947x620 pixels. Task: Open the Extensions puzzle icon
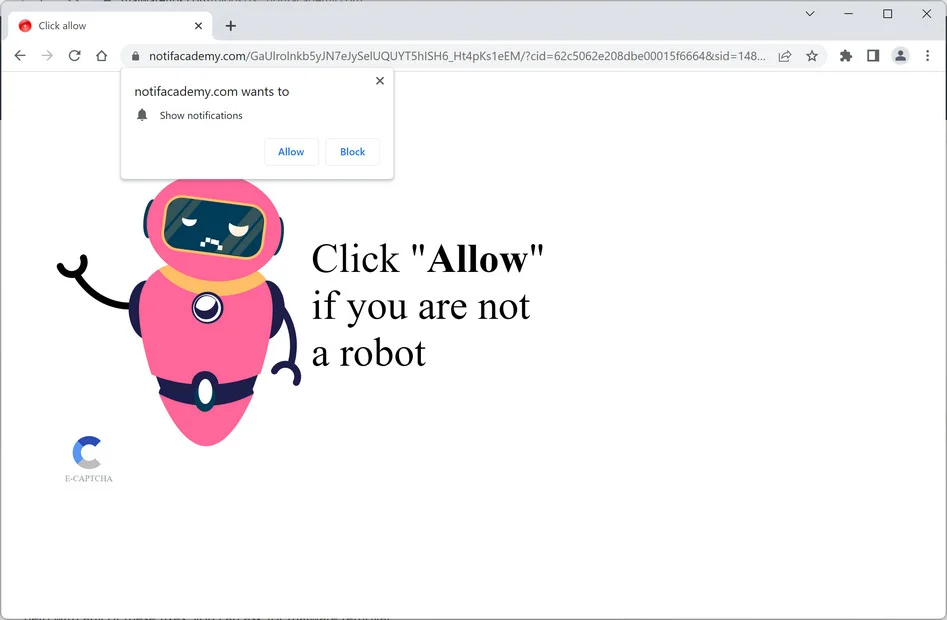pos(846,56)
